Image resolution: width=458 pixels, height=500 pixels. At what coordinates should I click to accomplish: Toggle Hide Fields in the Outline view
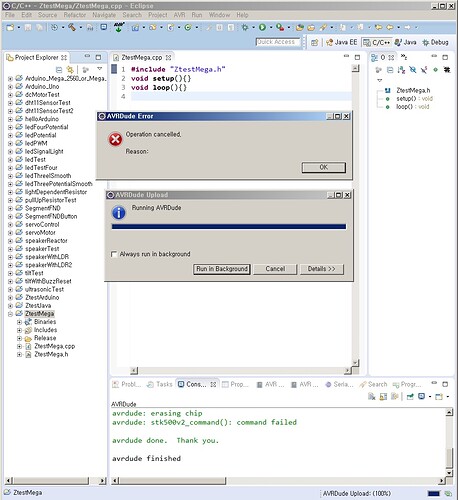pos(413,70)
